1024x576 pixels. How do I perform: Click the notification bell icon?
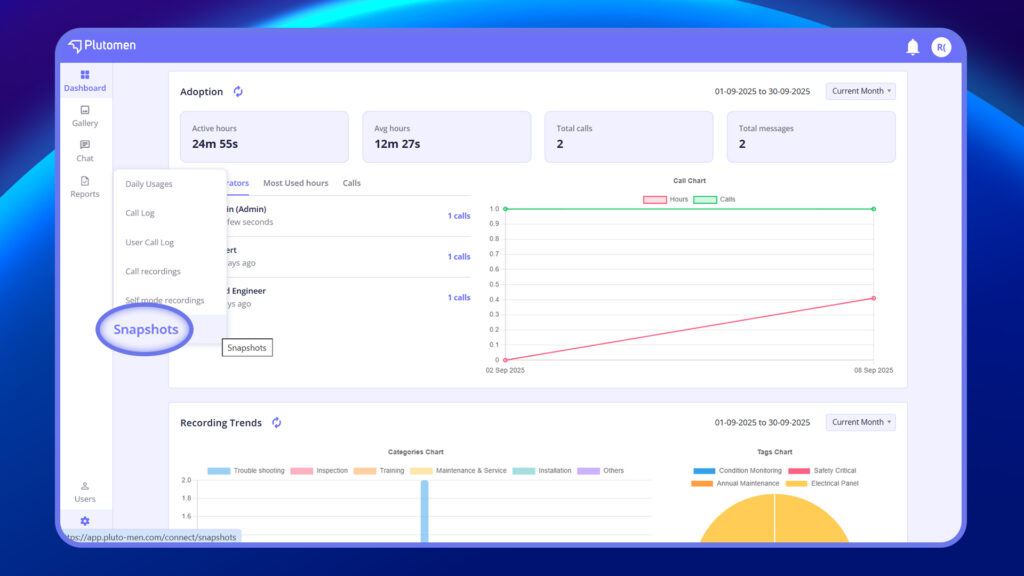click(x=912, y=47)
